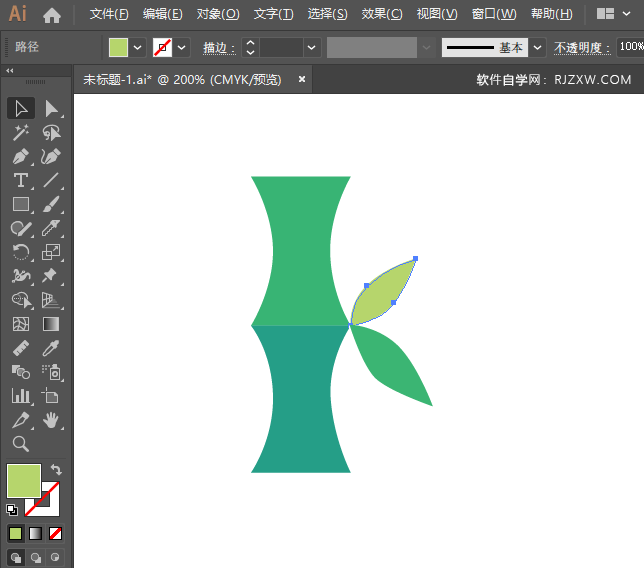
Task: Select the Zoom tool
Action: 21,444
